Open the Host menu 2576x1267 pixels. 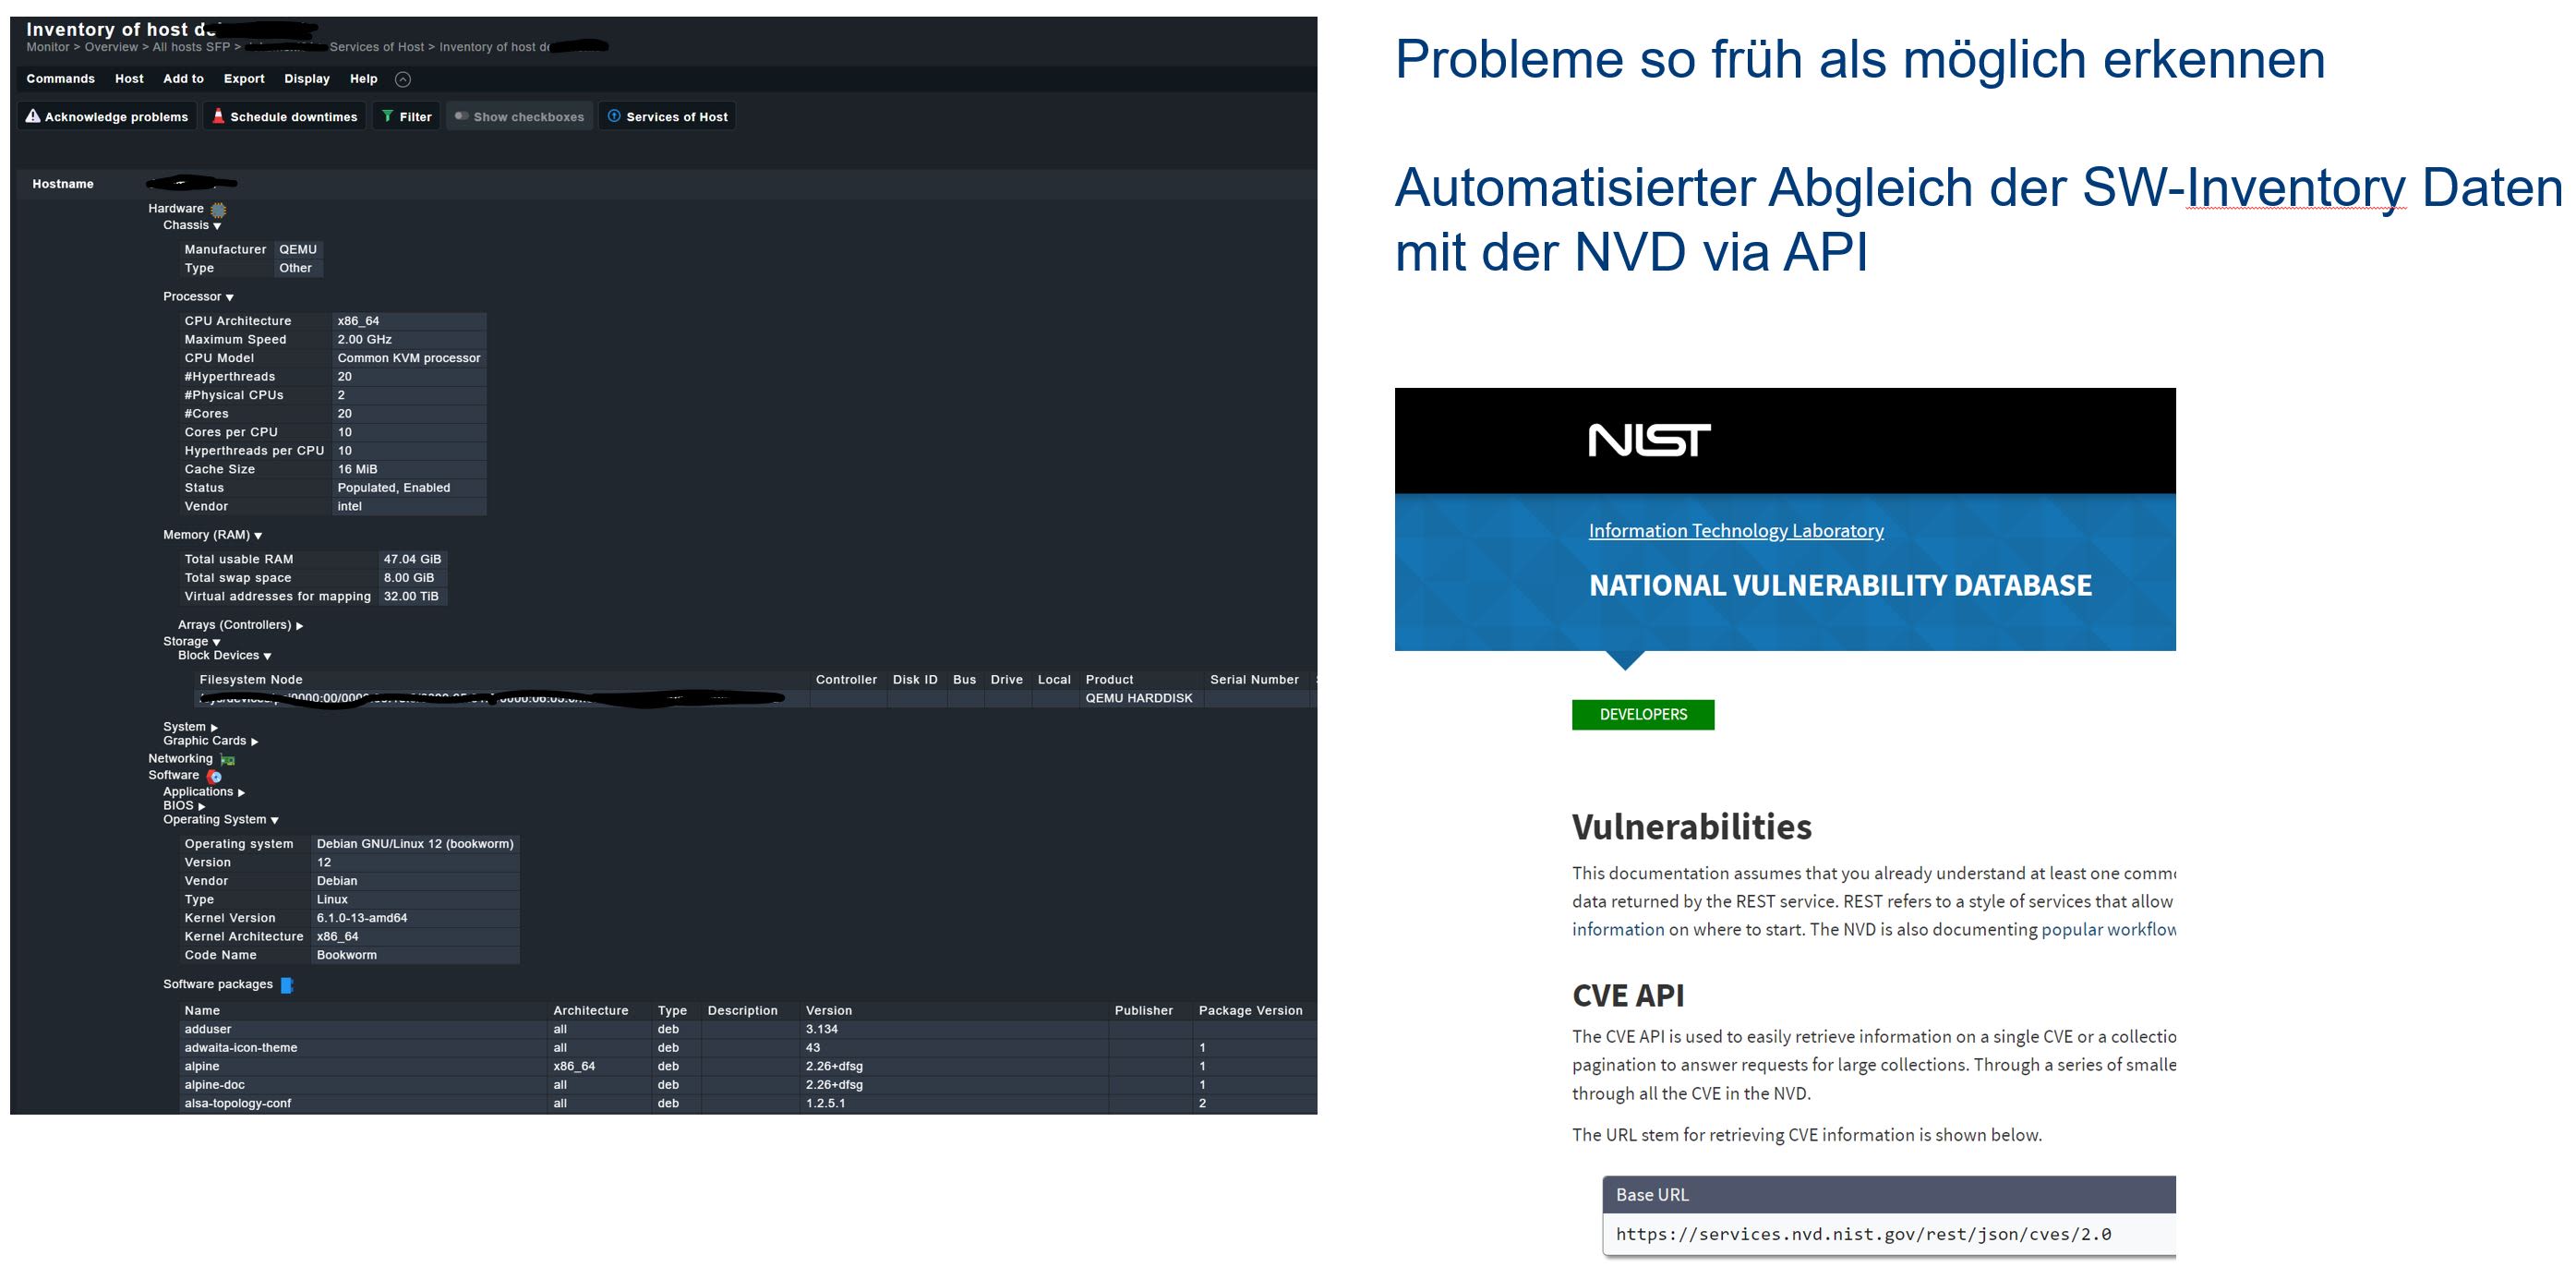tap(129, 79)
